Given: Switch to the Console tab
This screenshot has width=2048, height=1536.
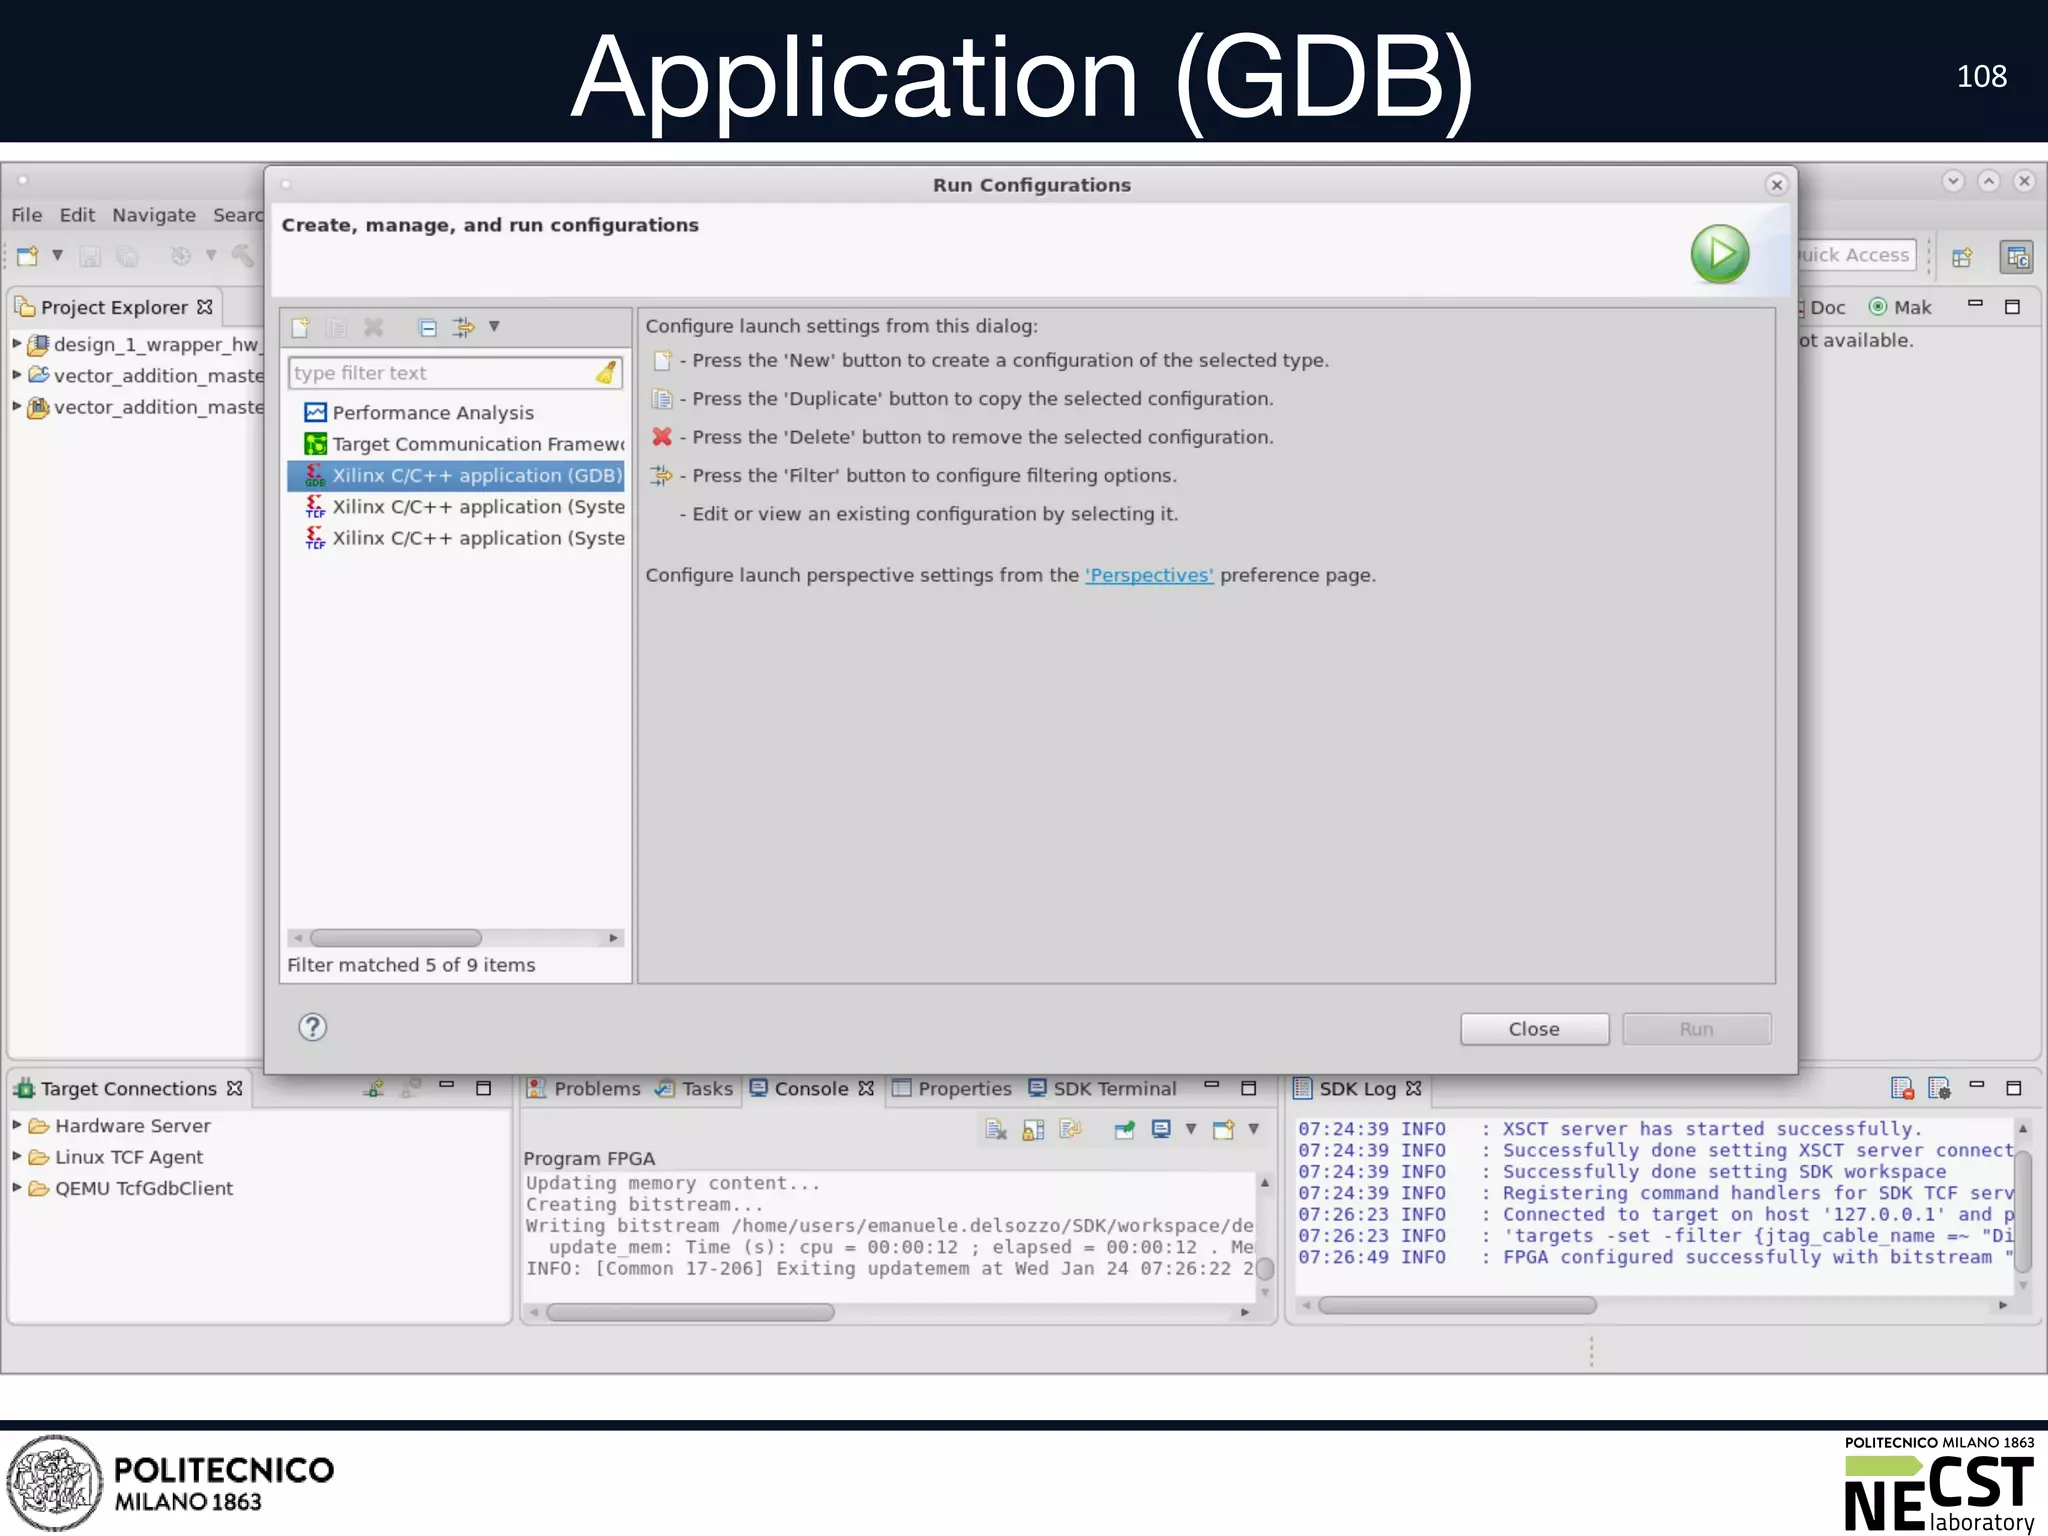Looking at the screenshot, I should (812, 1088).
